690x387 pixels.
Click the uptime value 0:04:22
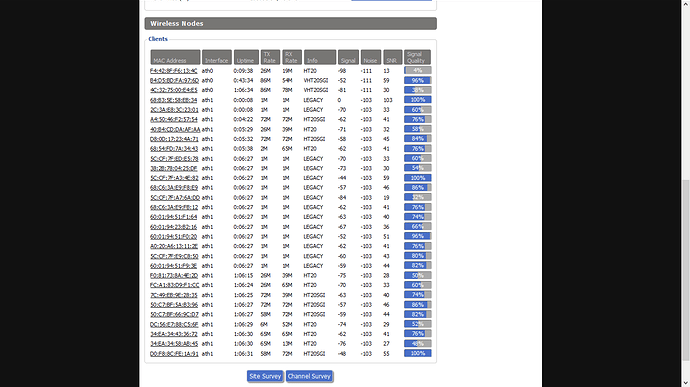click(x=243, y=119)
